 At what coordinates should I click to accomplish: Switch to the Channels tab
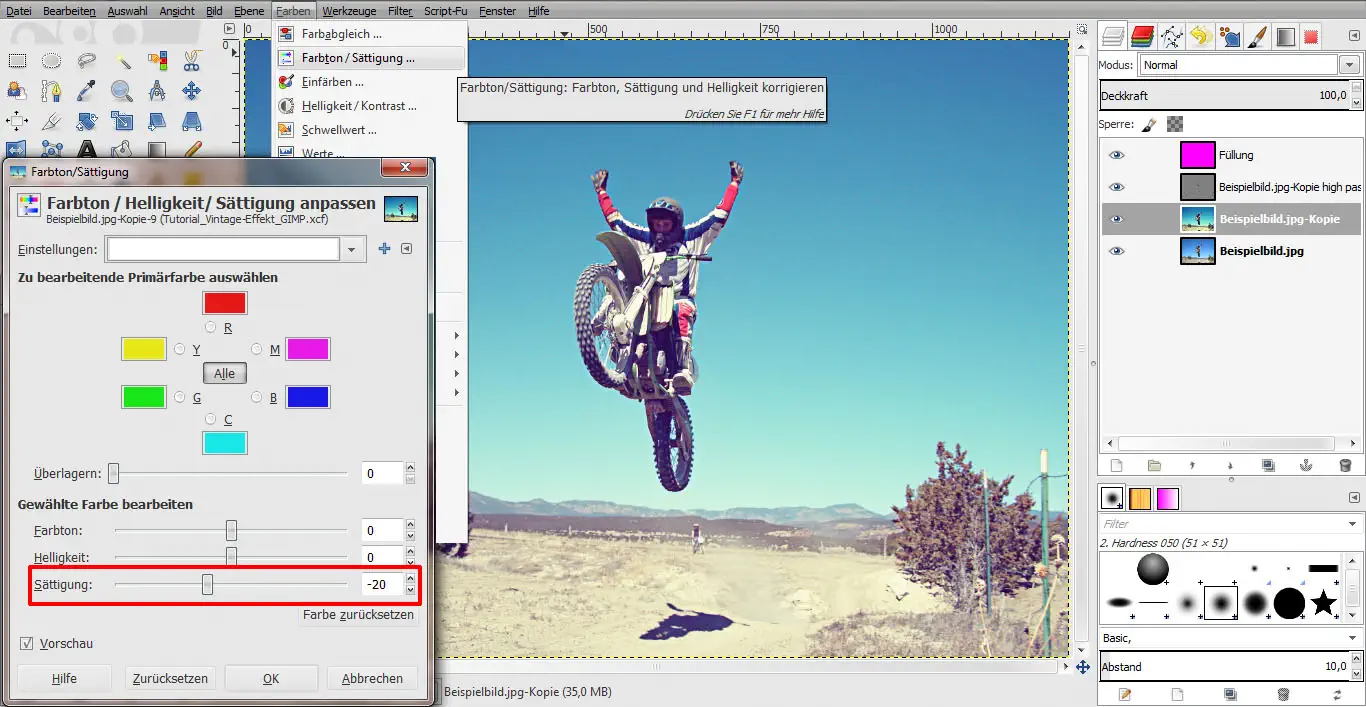(1144, 36)
